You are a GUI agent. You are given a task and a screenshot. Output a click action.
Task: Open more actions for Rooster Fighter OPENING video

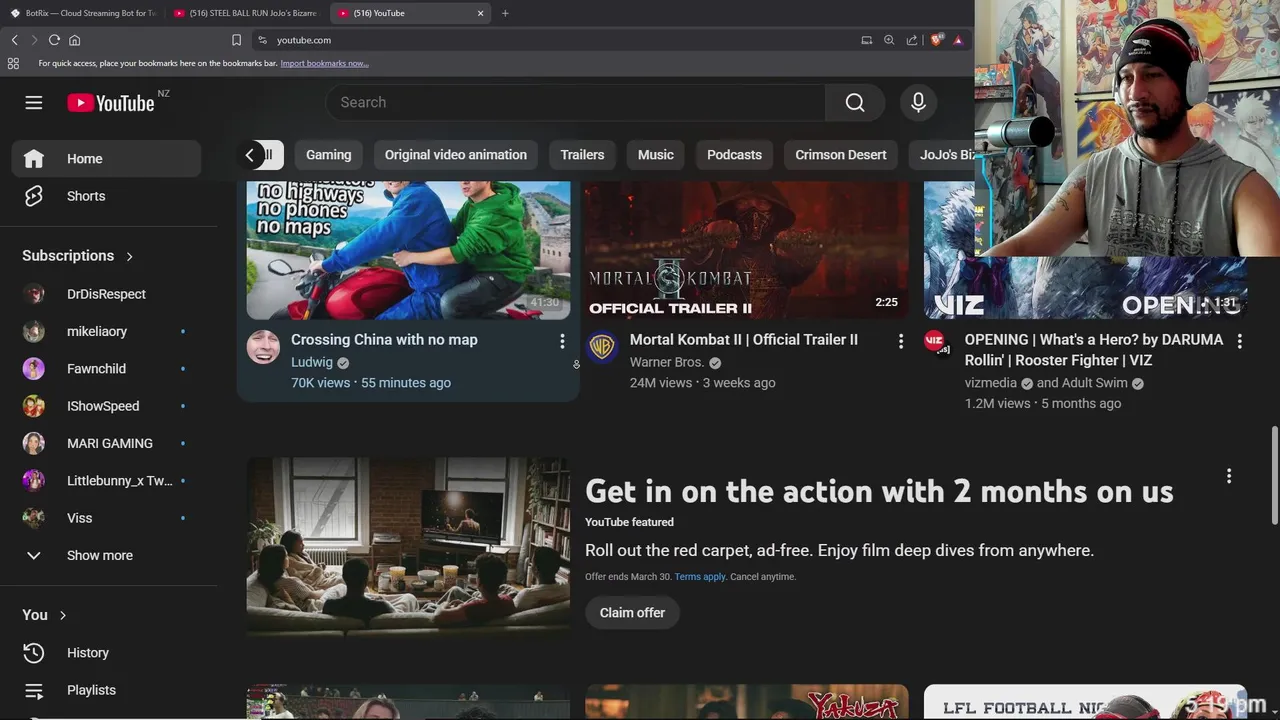pos(1239,341)
